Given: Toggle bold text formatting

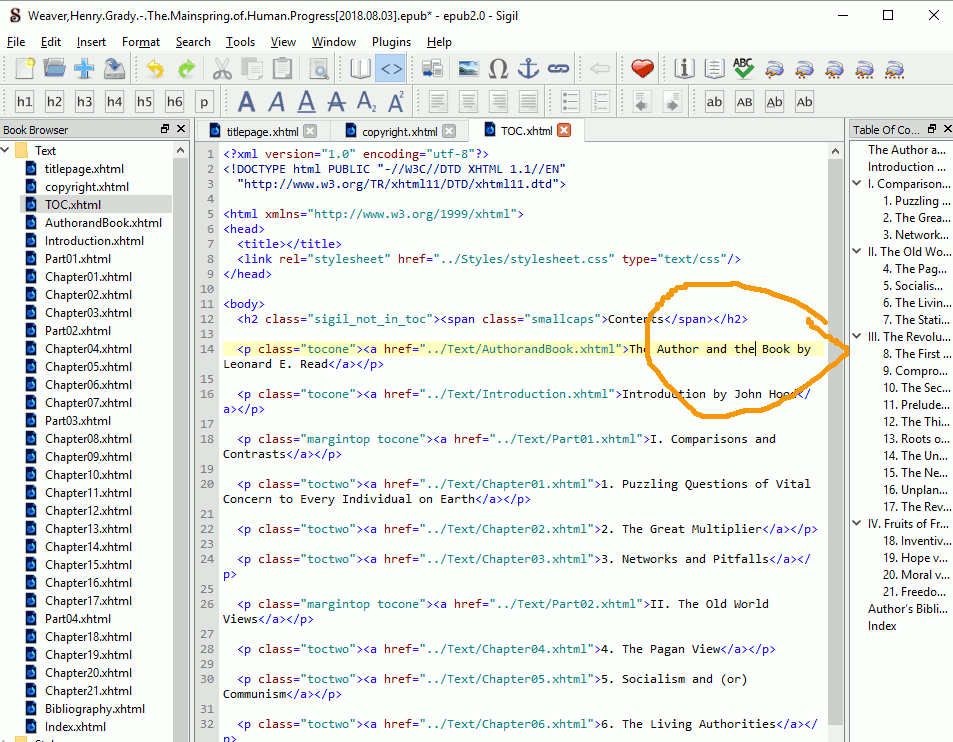Looking at the screenshot, I should click(x=247, y=102).
